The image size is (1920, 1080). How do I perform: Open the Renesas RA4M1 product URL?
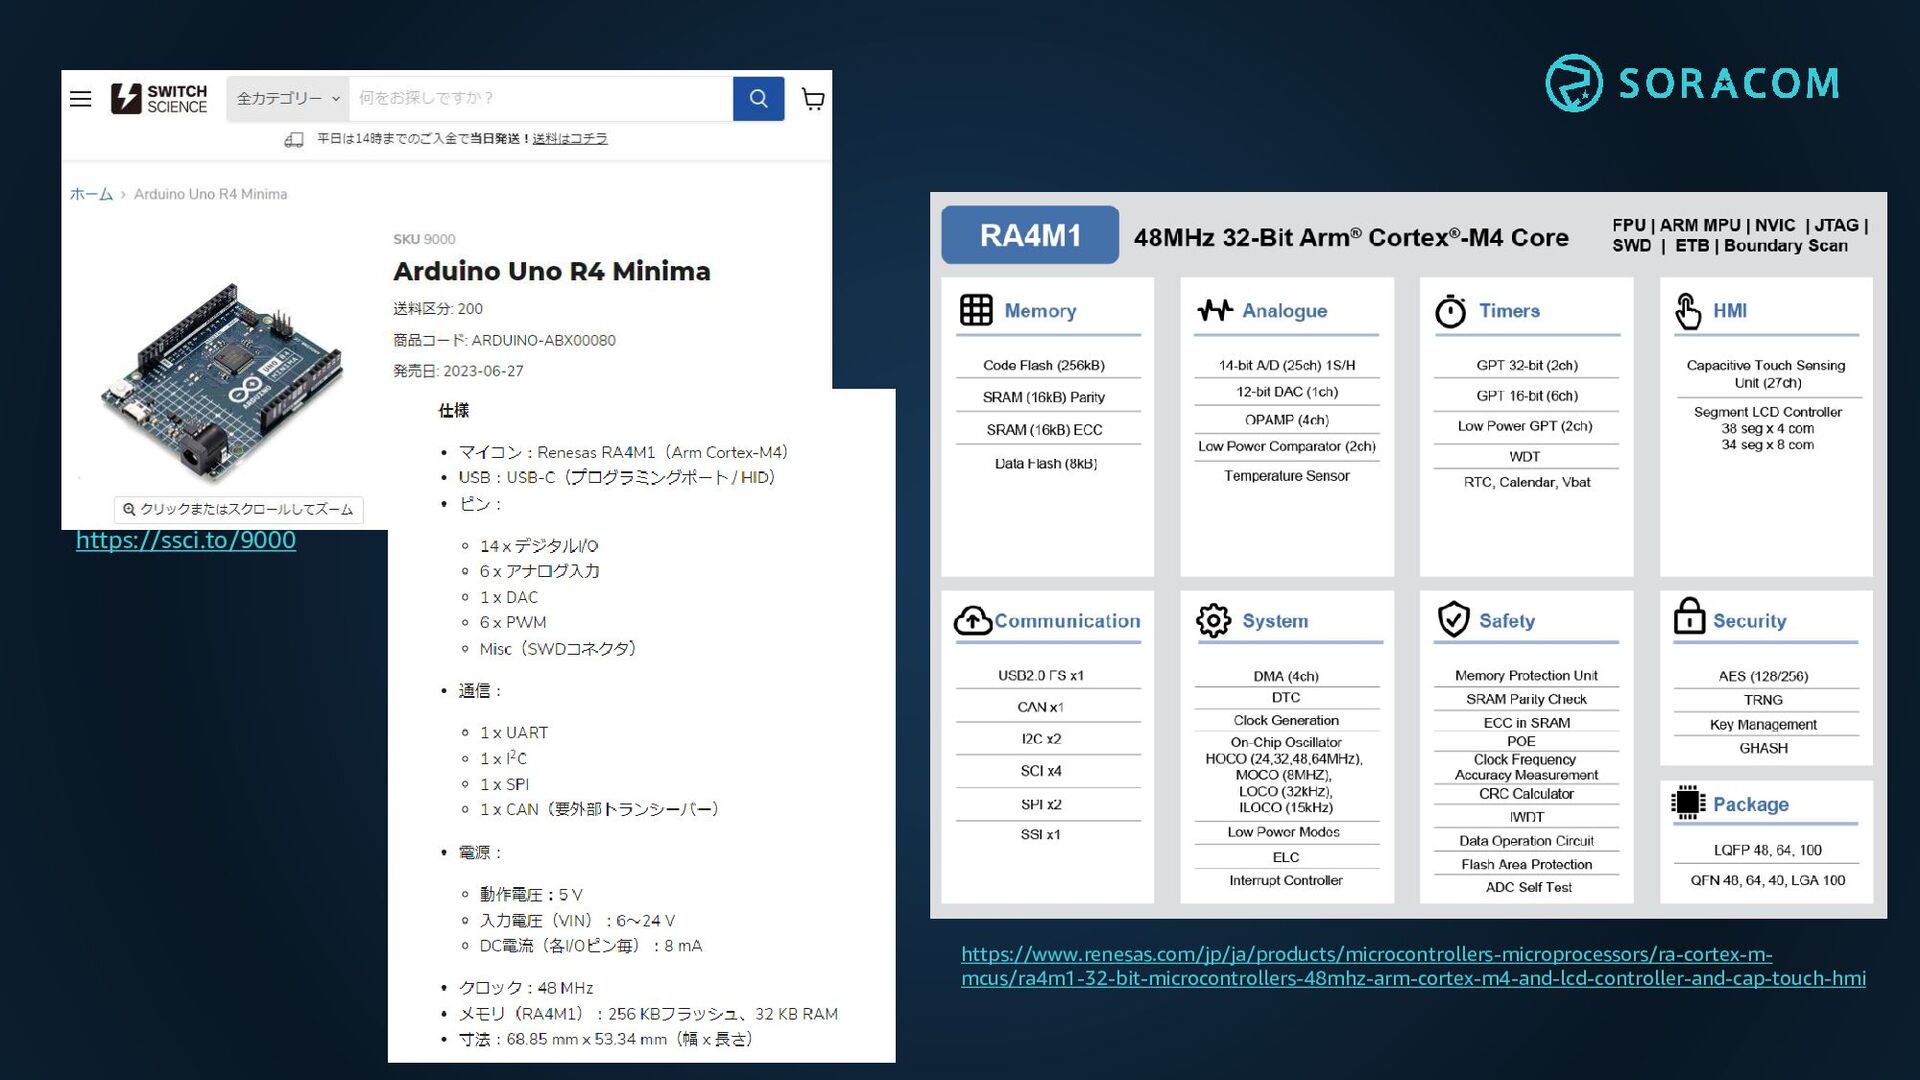pos(1412,966)
